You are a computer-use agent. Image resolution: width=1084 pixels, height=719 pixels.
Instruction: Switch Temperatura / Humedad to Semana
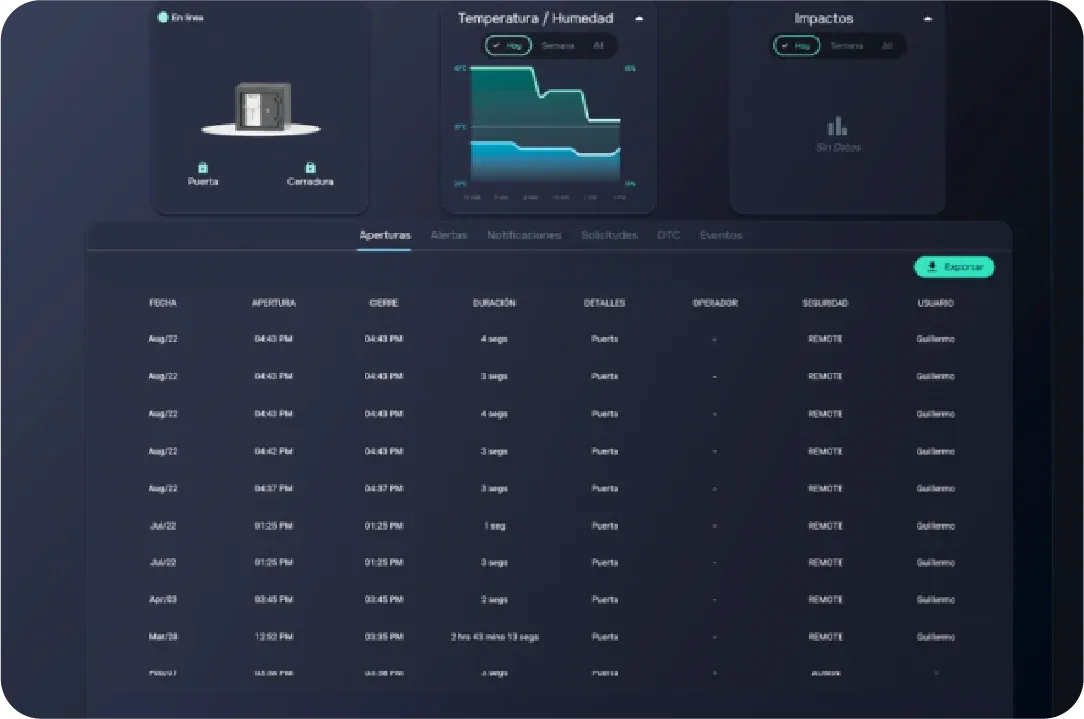558,46
